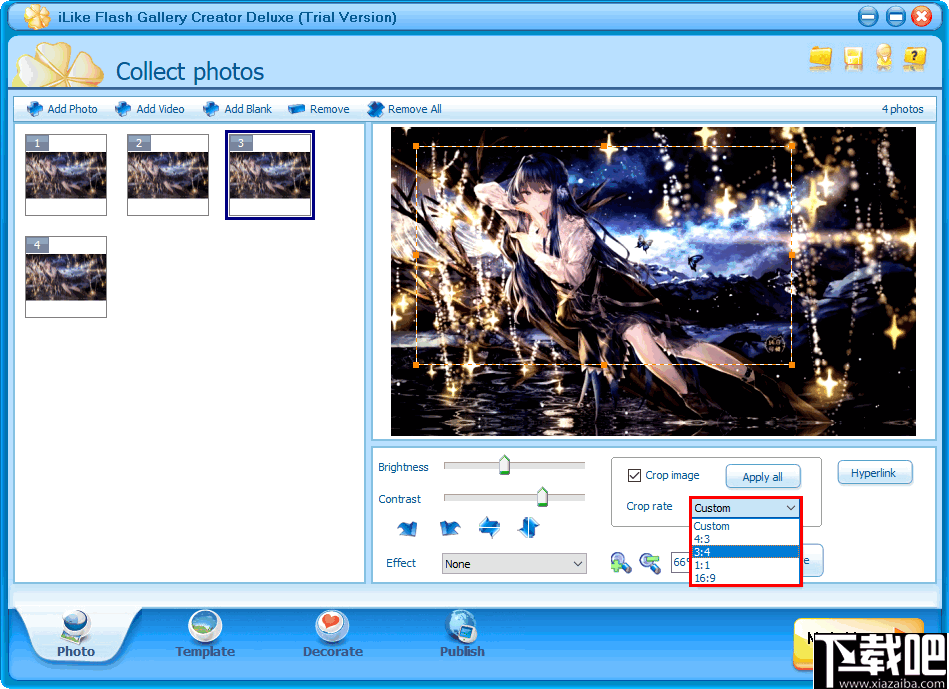
Task: Select the rotate right icon
Action: (449, 528)
